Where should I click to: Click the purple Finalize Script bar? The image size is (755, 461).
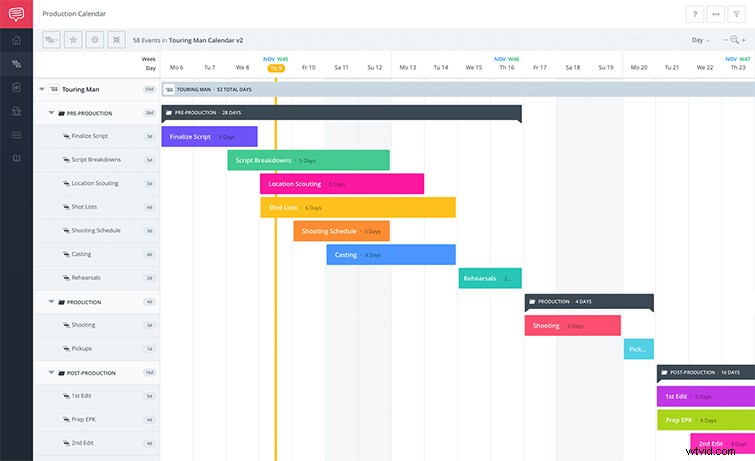point(209,136)
